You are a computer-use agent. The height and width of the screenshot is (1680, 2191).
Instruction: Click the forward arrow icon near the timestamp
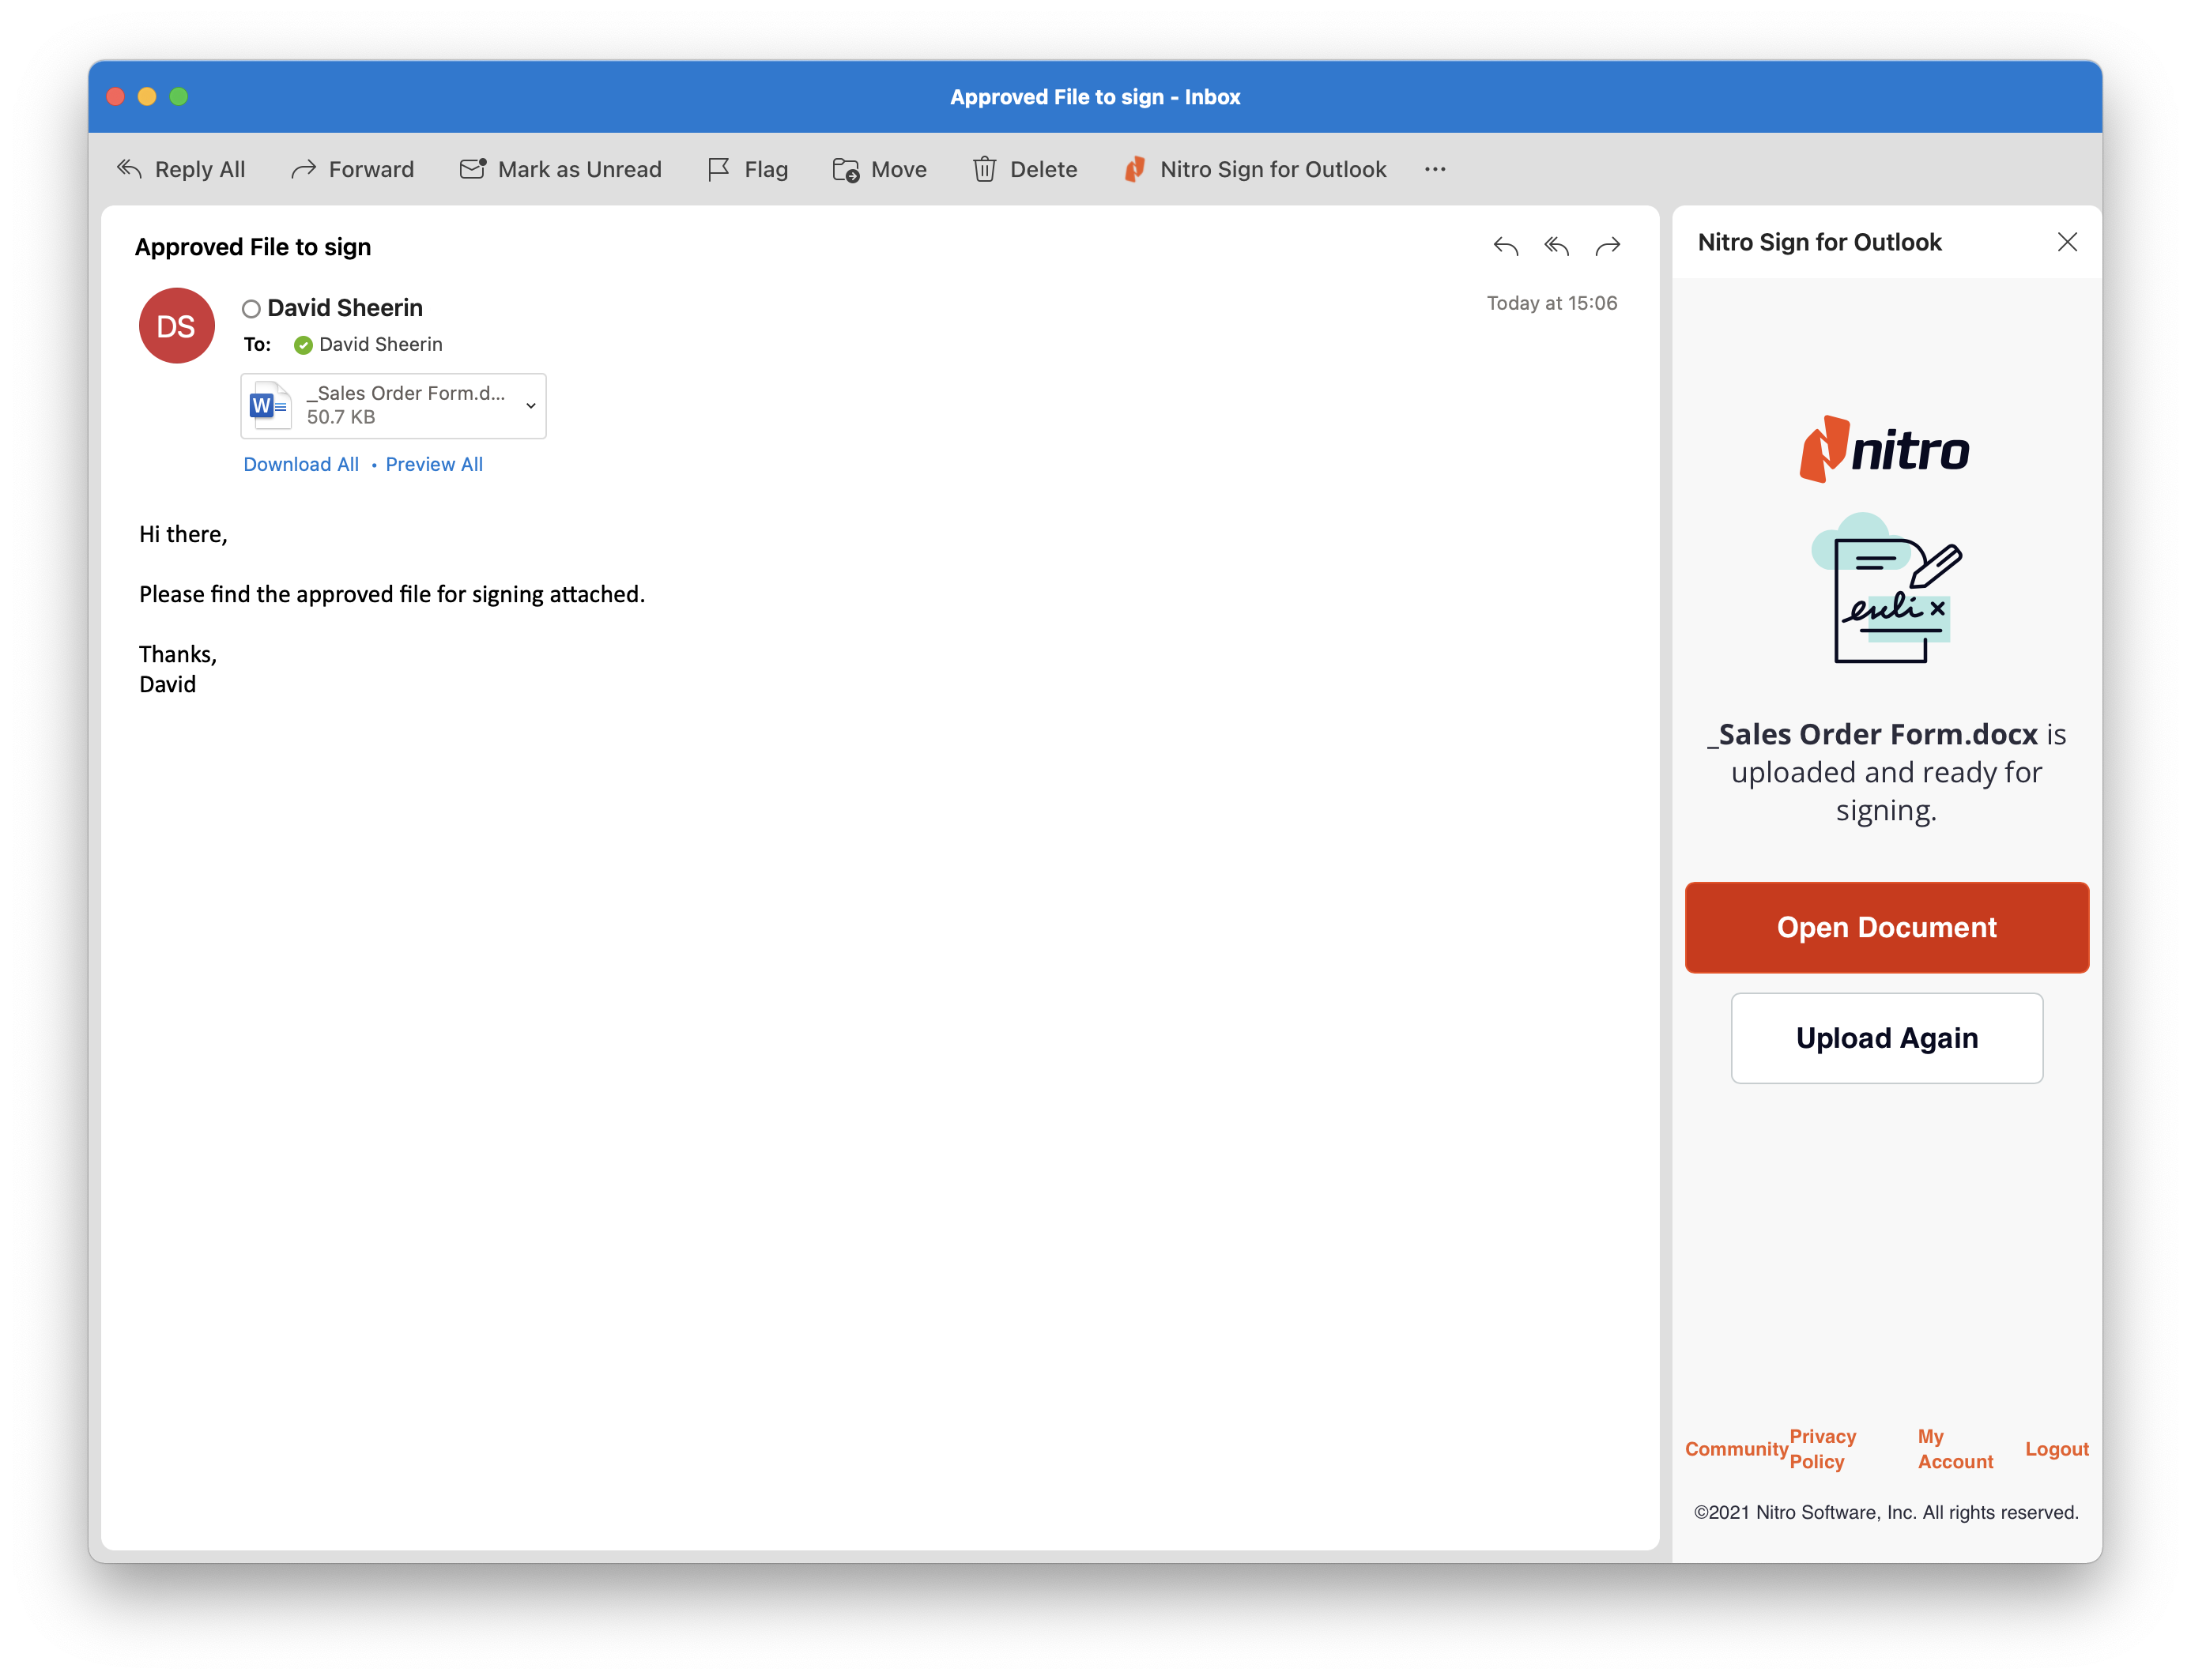tap(1608, 246)
